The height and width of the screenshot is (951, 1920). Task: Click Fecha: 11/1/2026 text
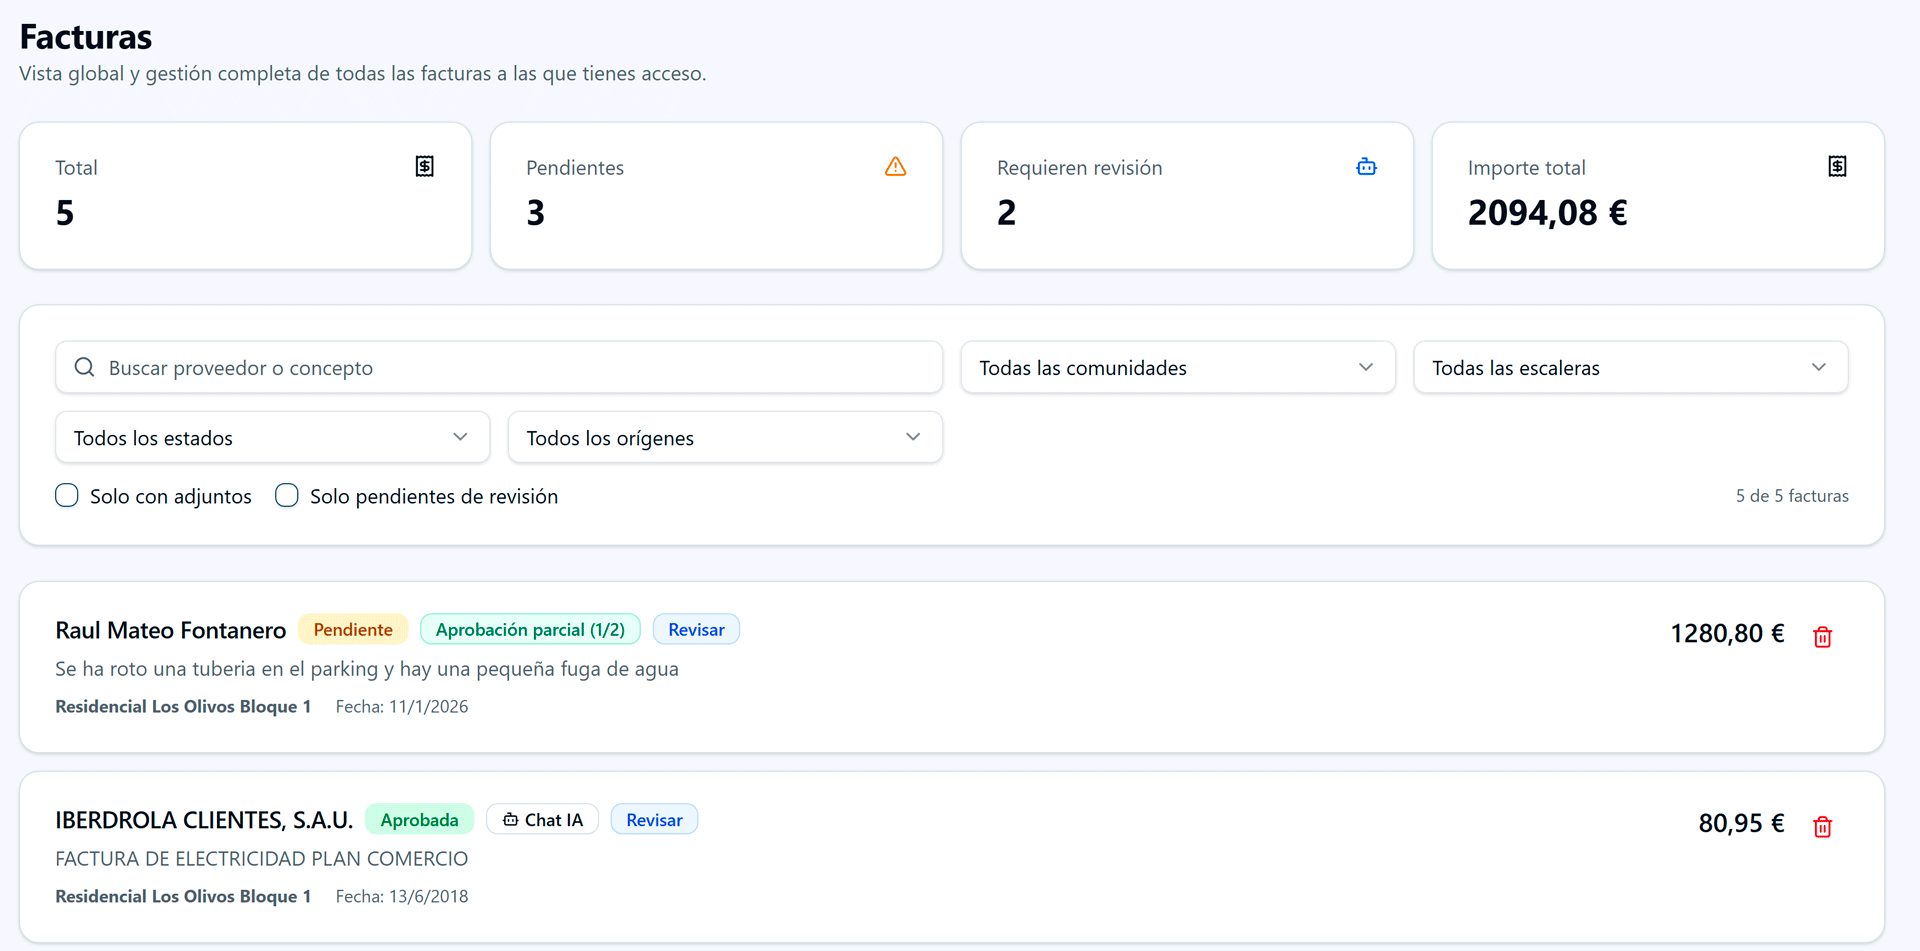402,706
